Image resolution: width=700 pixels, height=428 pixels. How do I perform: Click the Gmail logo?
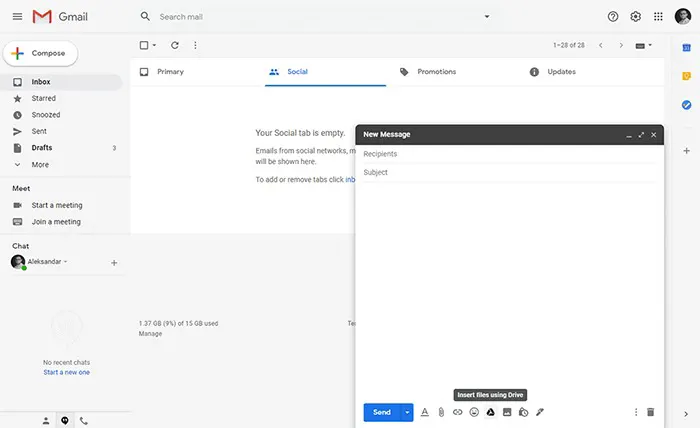coord(60,17)
